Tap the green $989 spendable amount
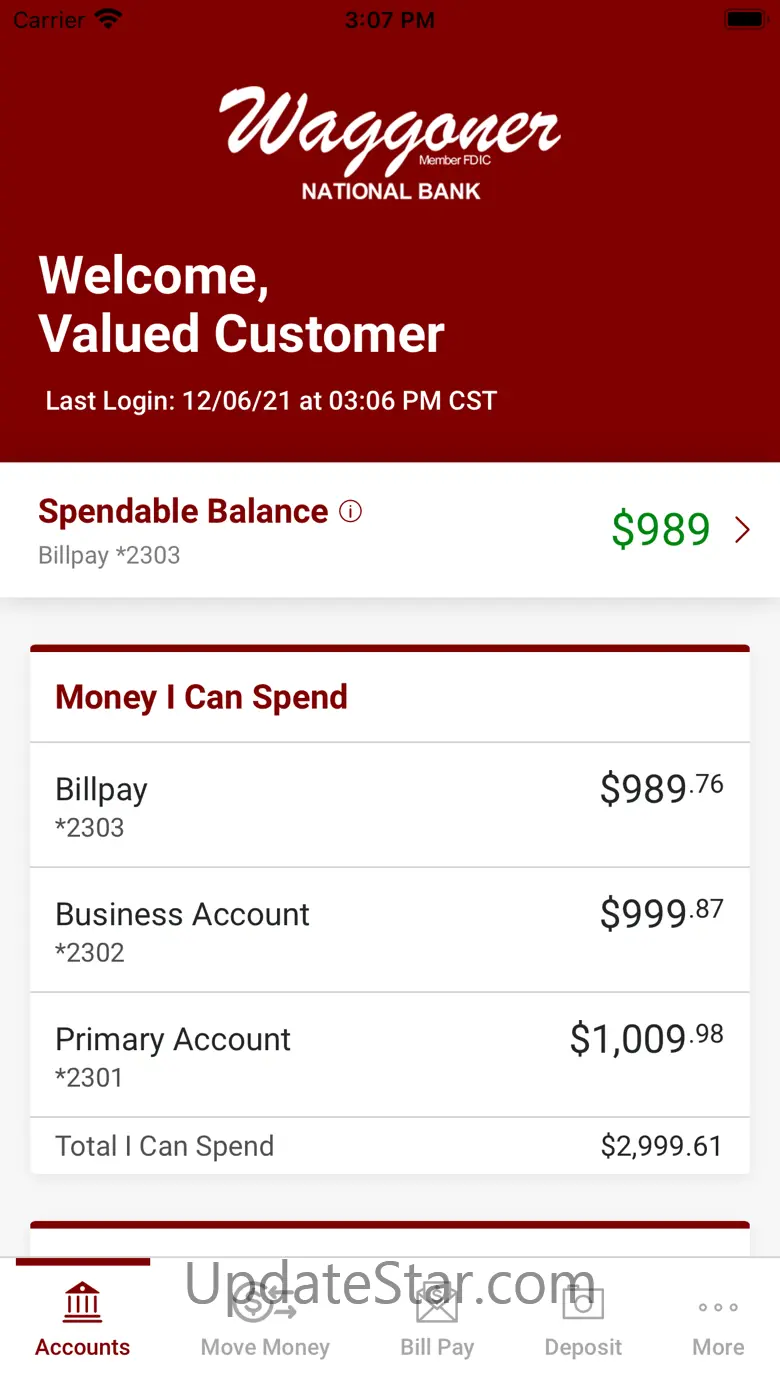Screen dimensions: 780x1387 coord(660,530)
